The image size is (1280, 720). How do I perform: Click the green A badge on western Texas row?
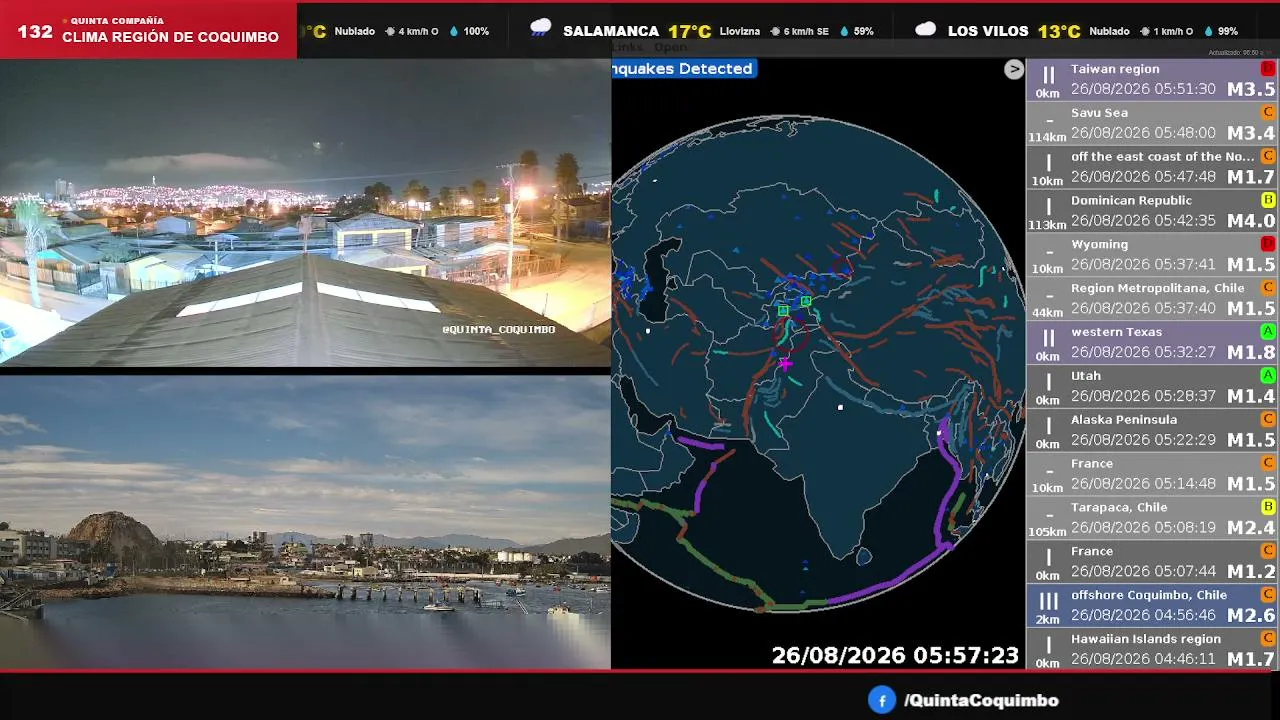coord(1268,331)
